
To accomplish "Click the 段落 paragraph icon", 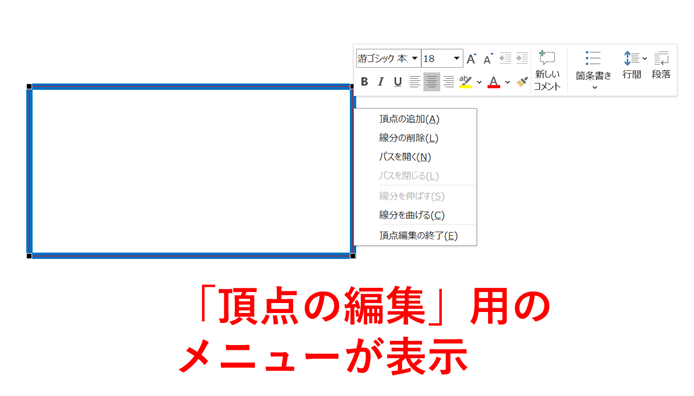I will [x=661, y=65].
